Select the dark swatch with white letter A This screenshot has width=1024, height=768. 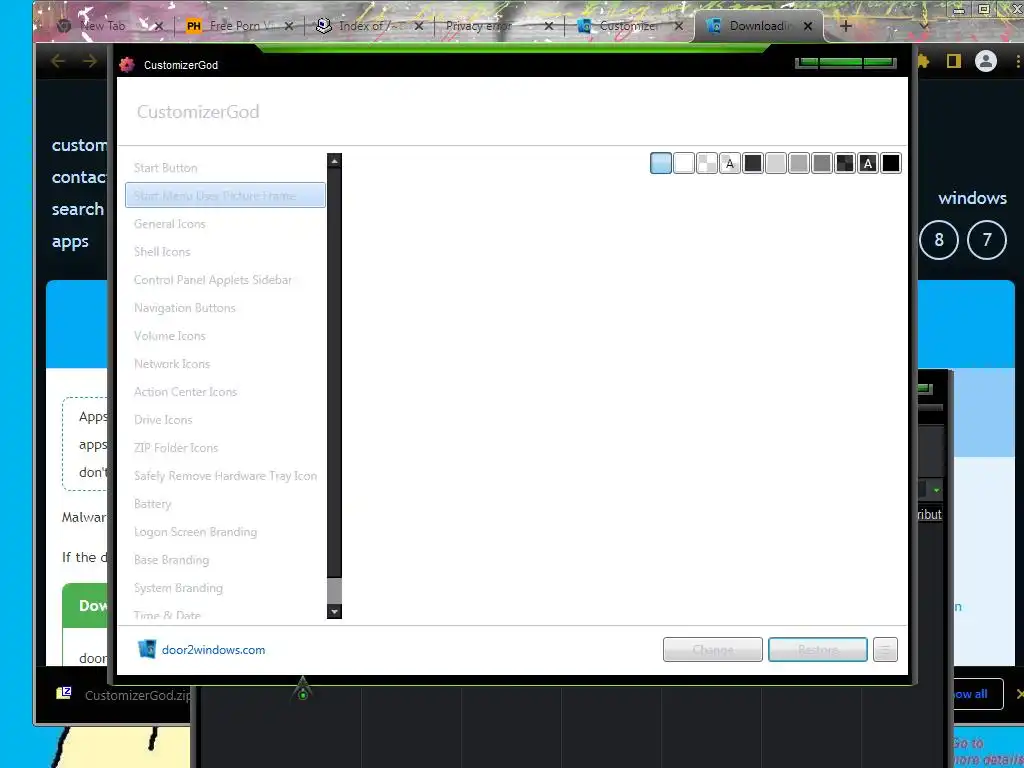[x=867, y=163]
